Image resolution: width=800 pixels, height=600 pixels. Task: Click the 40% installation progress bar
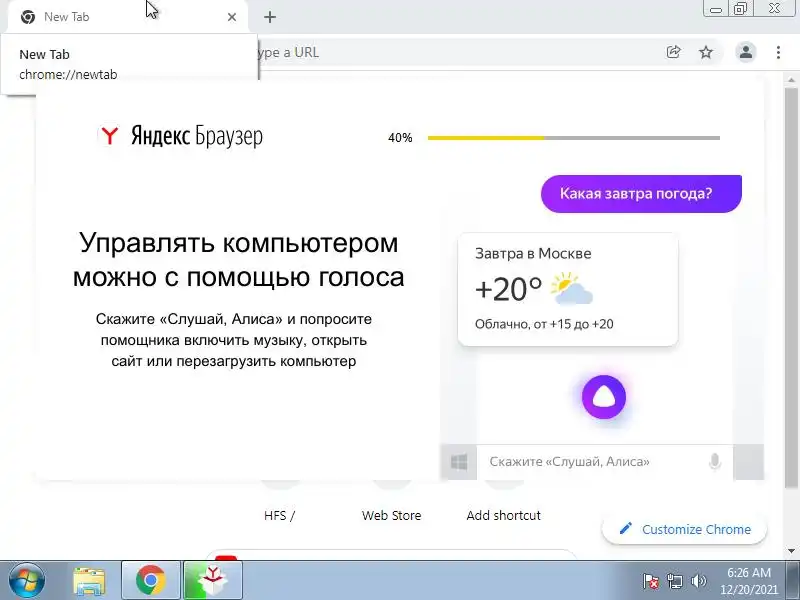point(573,138)
